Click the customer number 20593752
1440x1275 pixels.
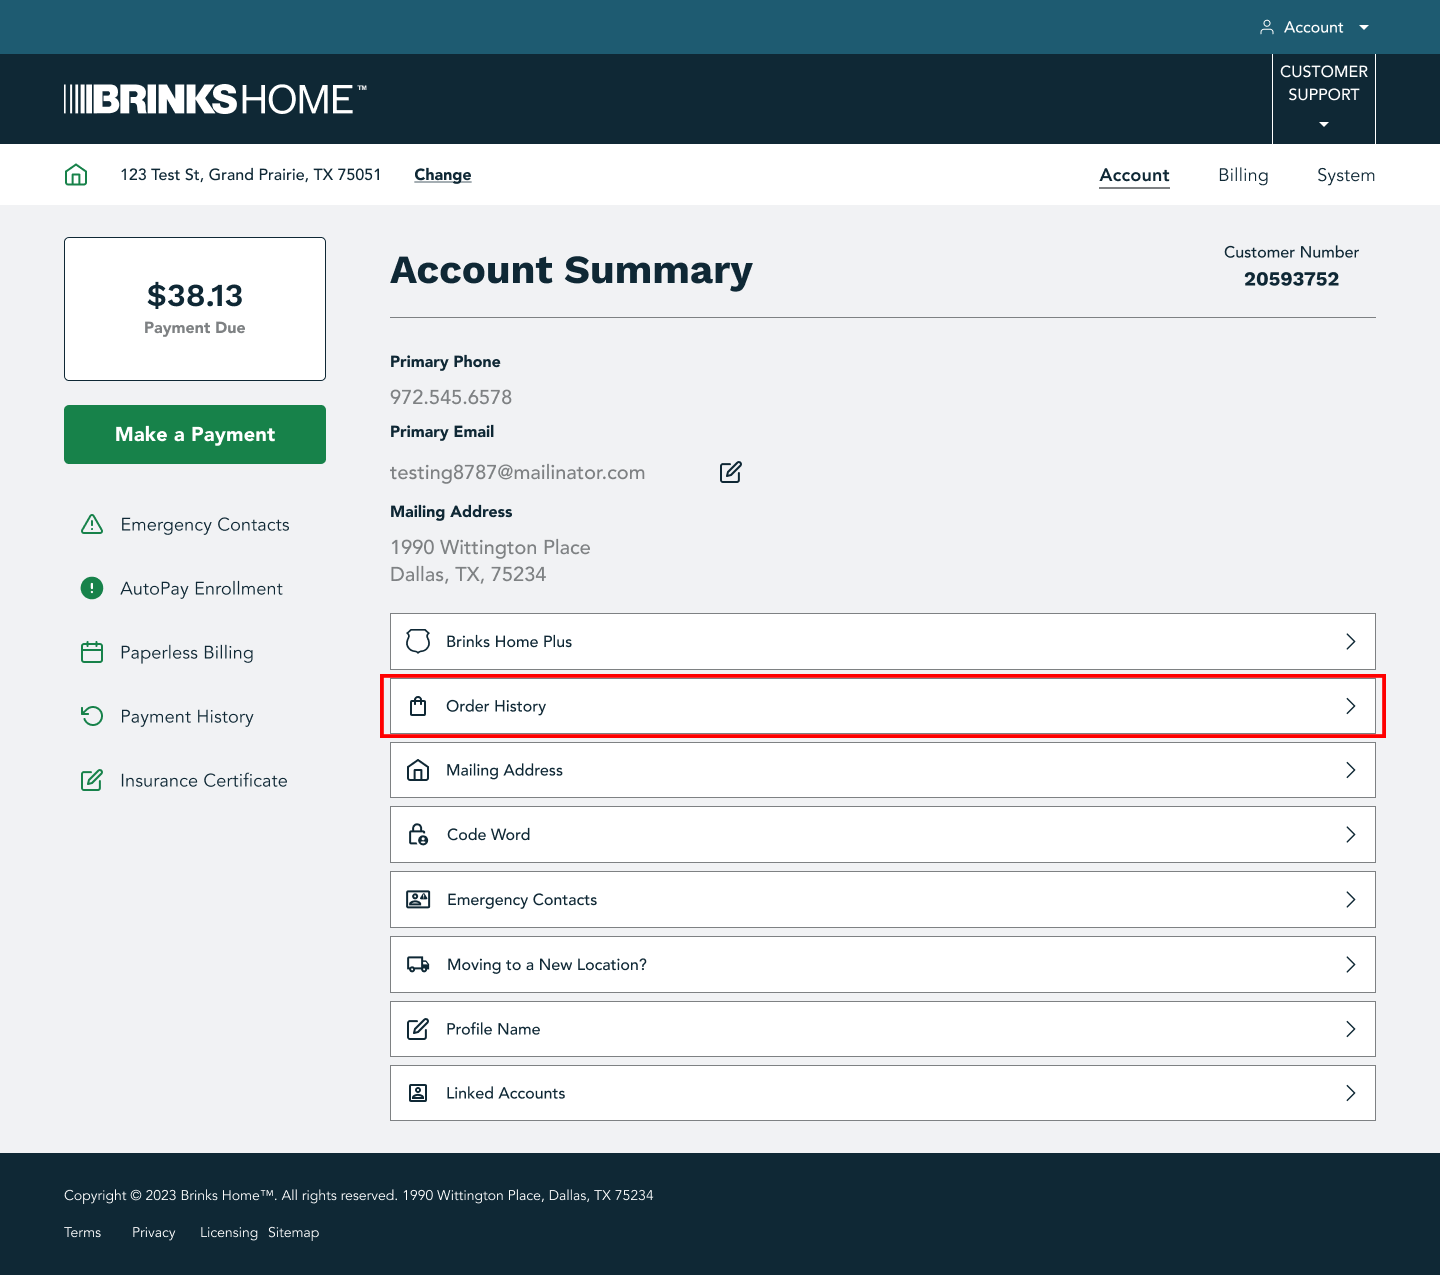(1291, 279)
